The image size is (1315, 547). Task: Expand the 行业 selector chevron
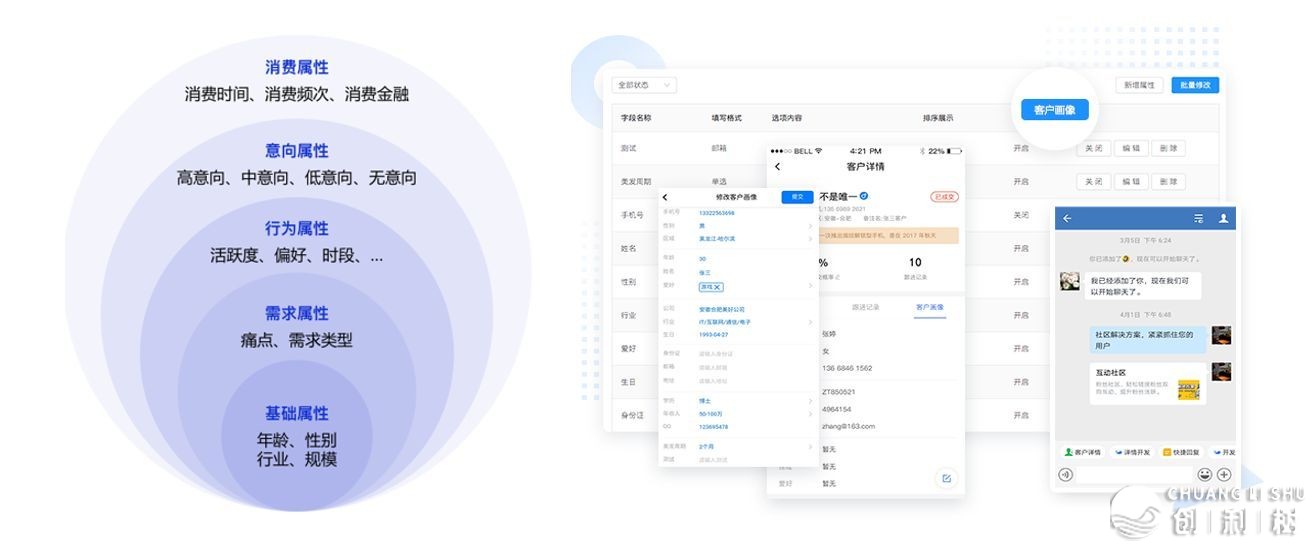[x=810, y=322]
